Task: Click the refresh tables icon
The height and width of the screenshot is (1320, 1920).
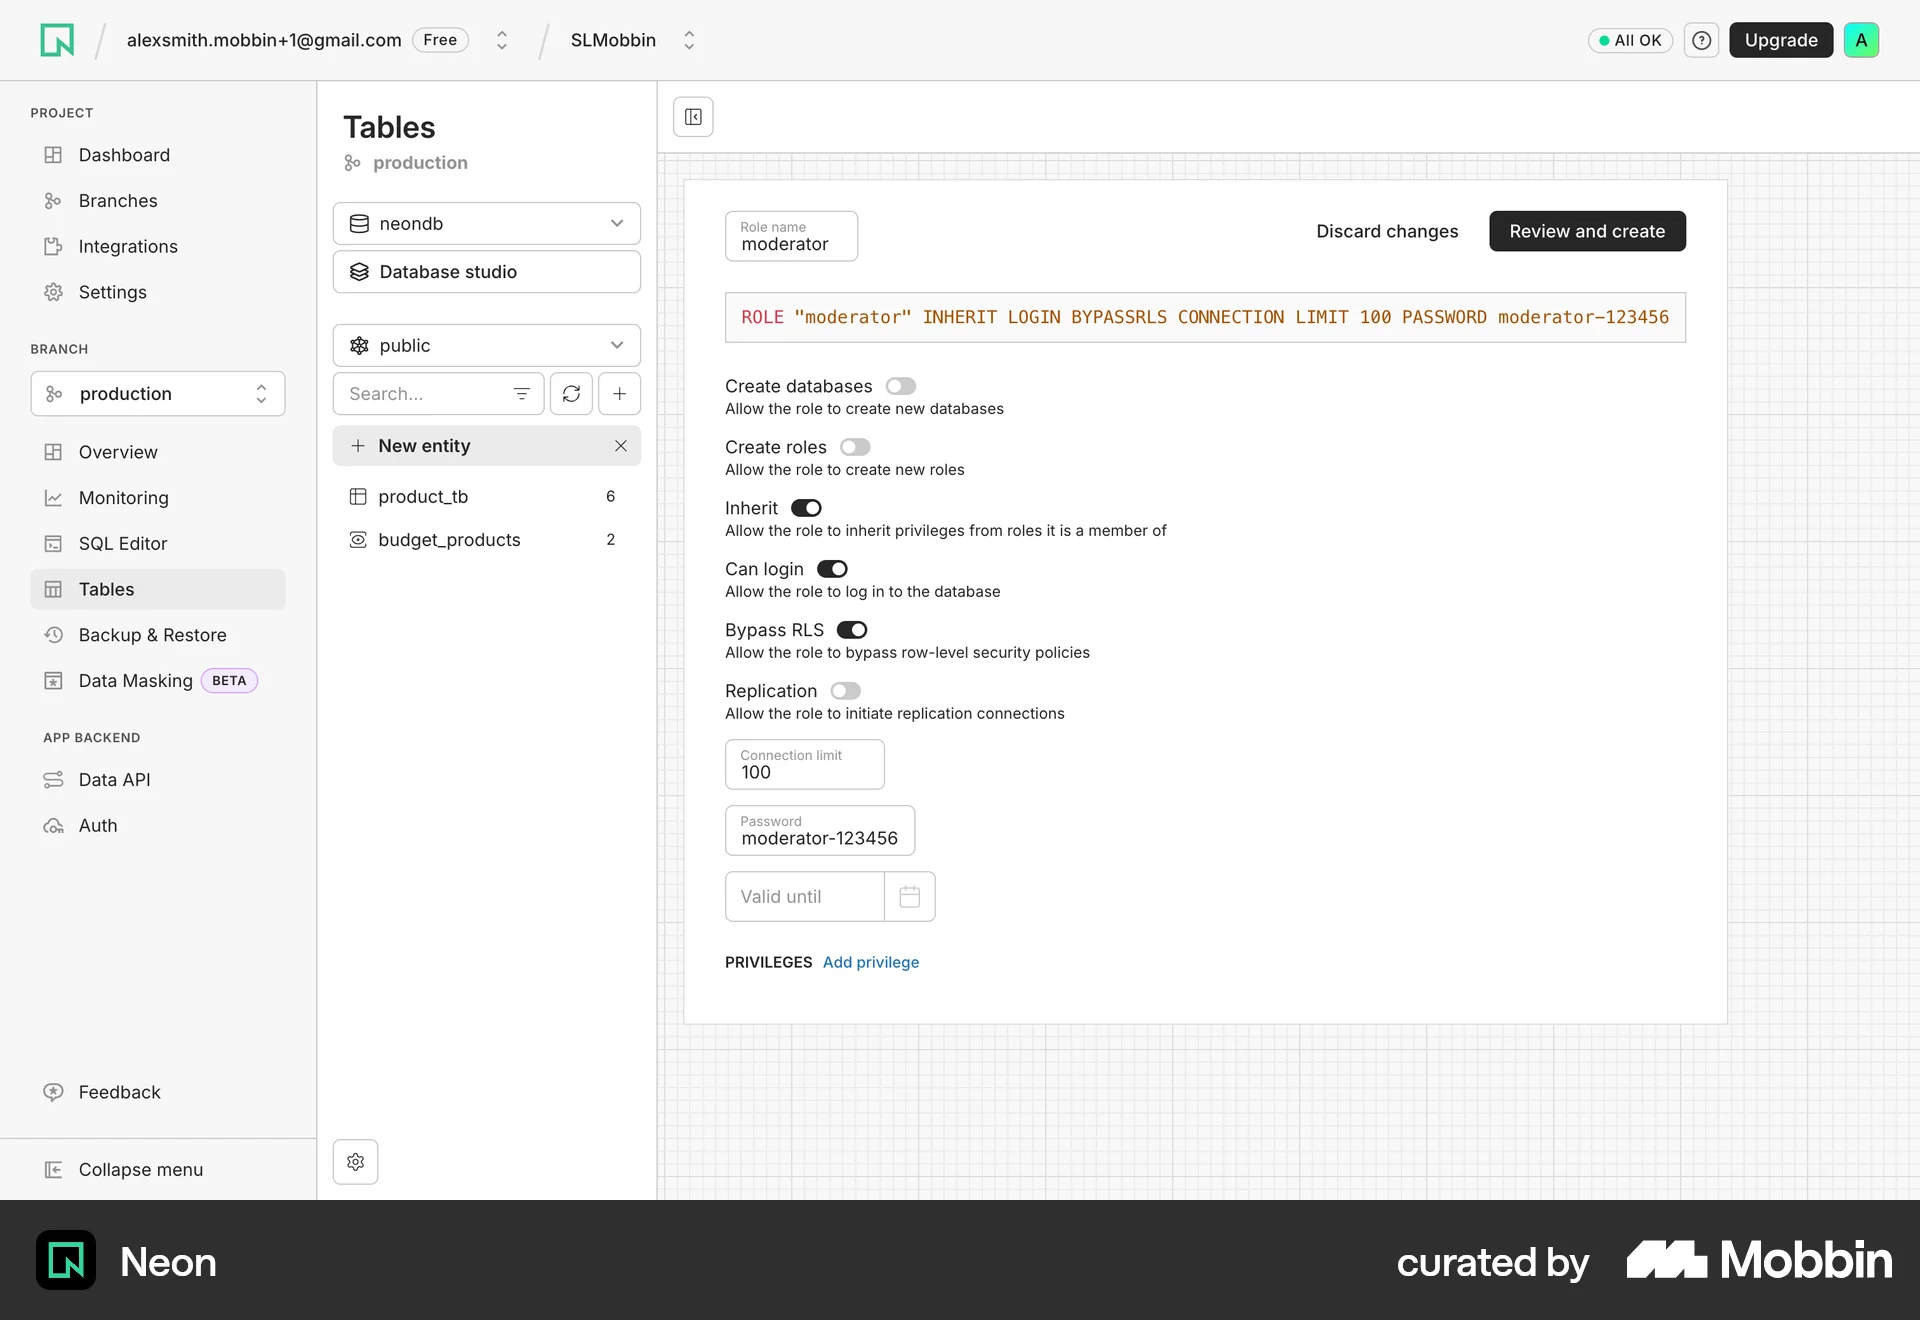Action: tap(571, 394)
